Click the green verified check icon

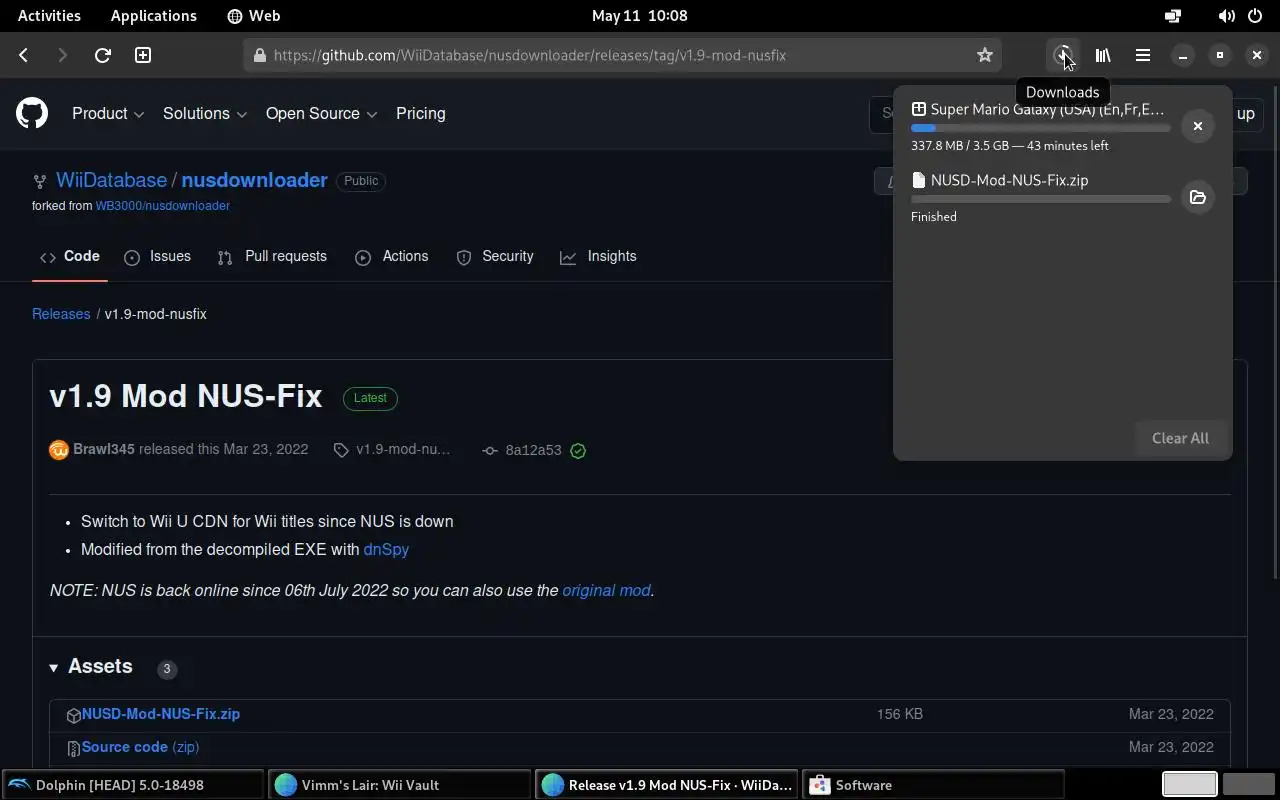tap(578, 450)
